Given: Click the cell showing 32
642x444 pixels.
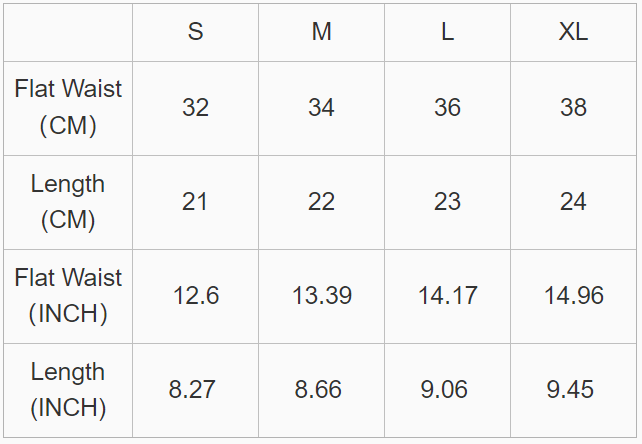Looking at the screenshot, I should pos(195,109).
